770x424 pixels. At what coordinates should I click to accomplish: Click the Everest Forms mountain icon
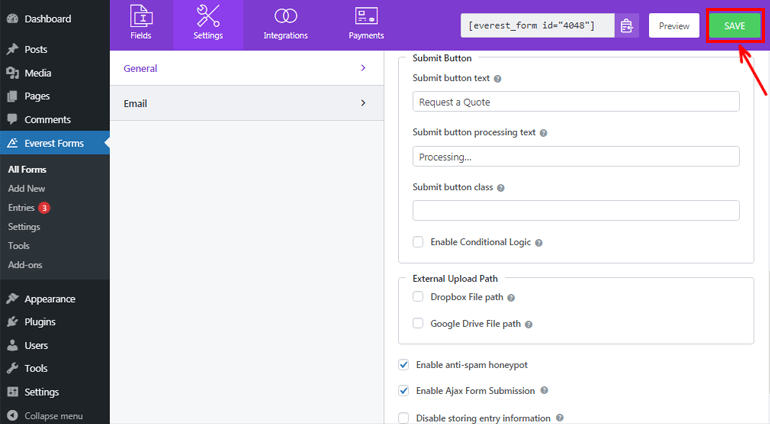click(x=12, y=143)
